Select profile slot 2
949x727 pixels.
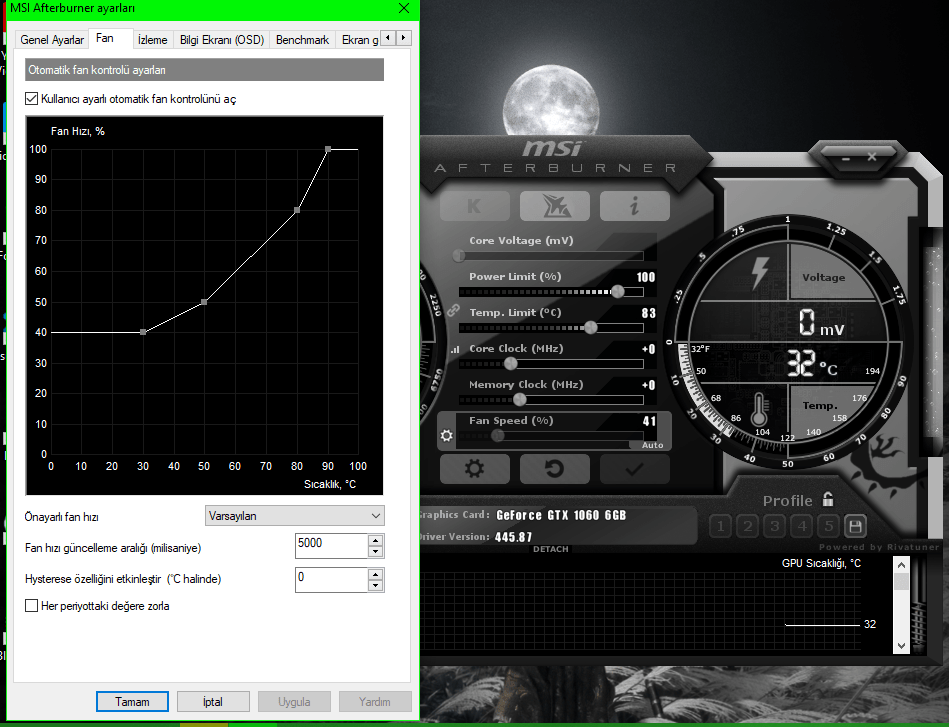click(747, 526)
